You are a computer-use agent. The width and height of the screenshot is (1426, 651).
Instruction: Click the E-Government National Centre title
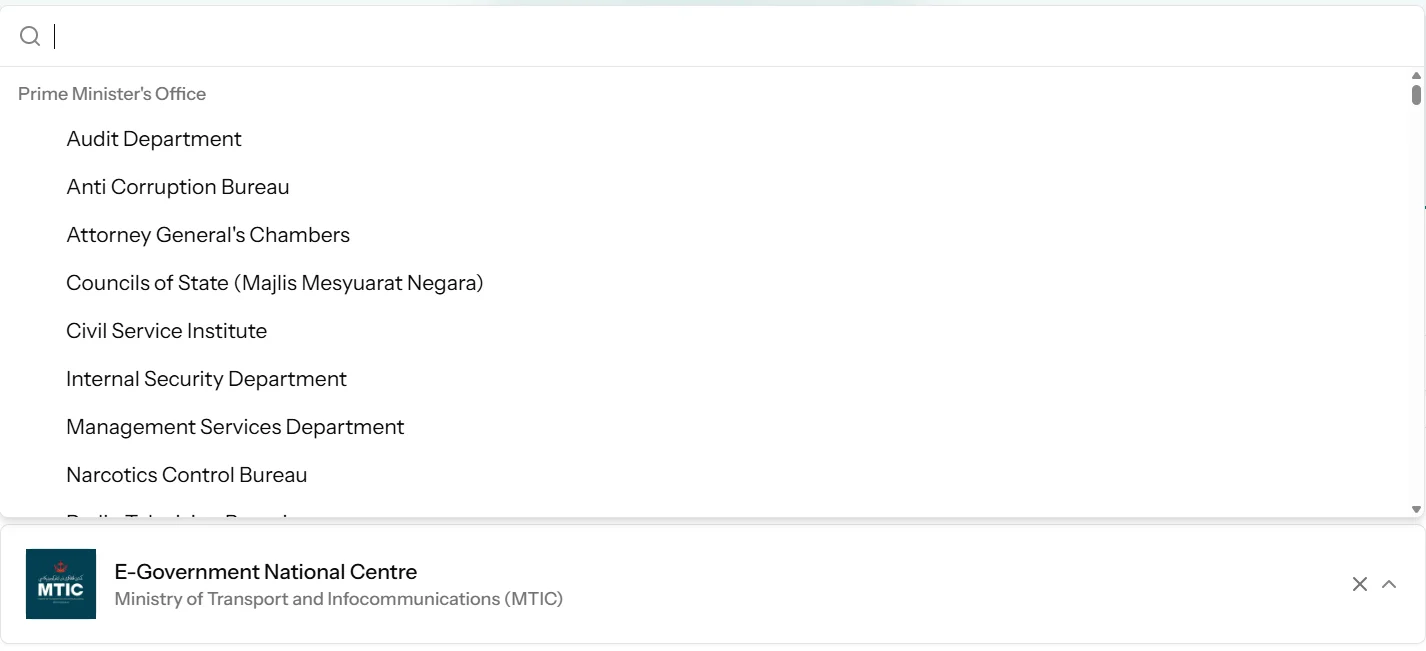click(266, 572)
